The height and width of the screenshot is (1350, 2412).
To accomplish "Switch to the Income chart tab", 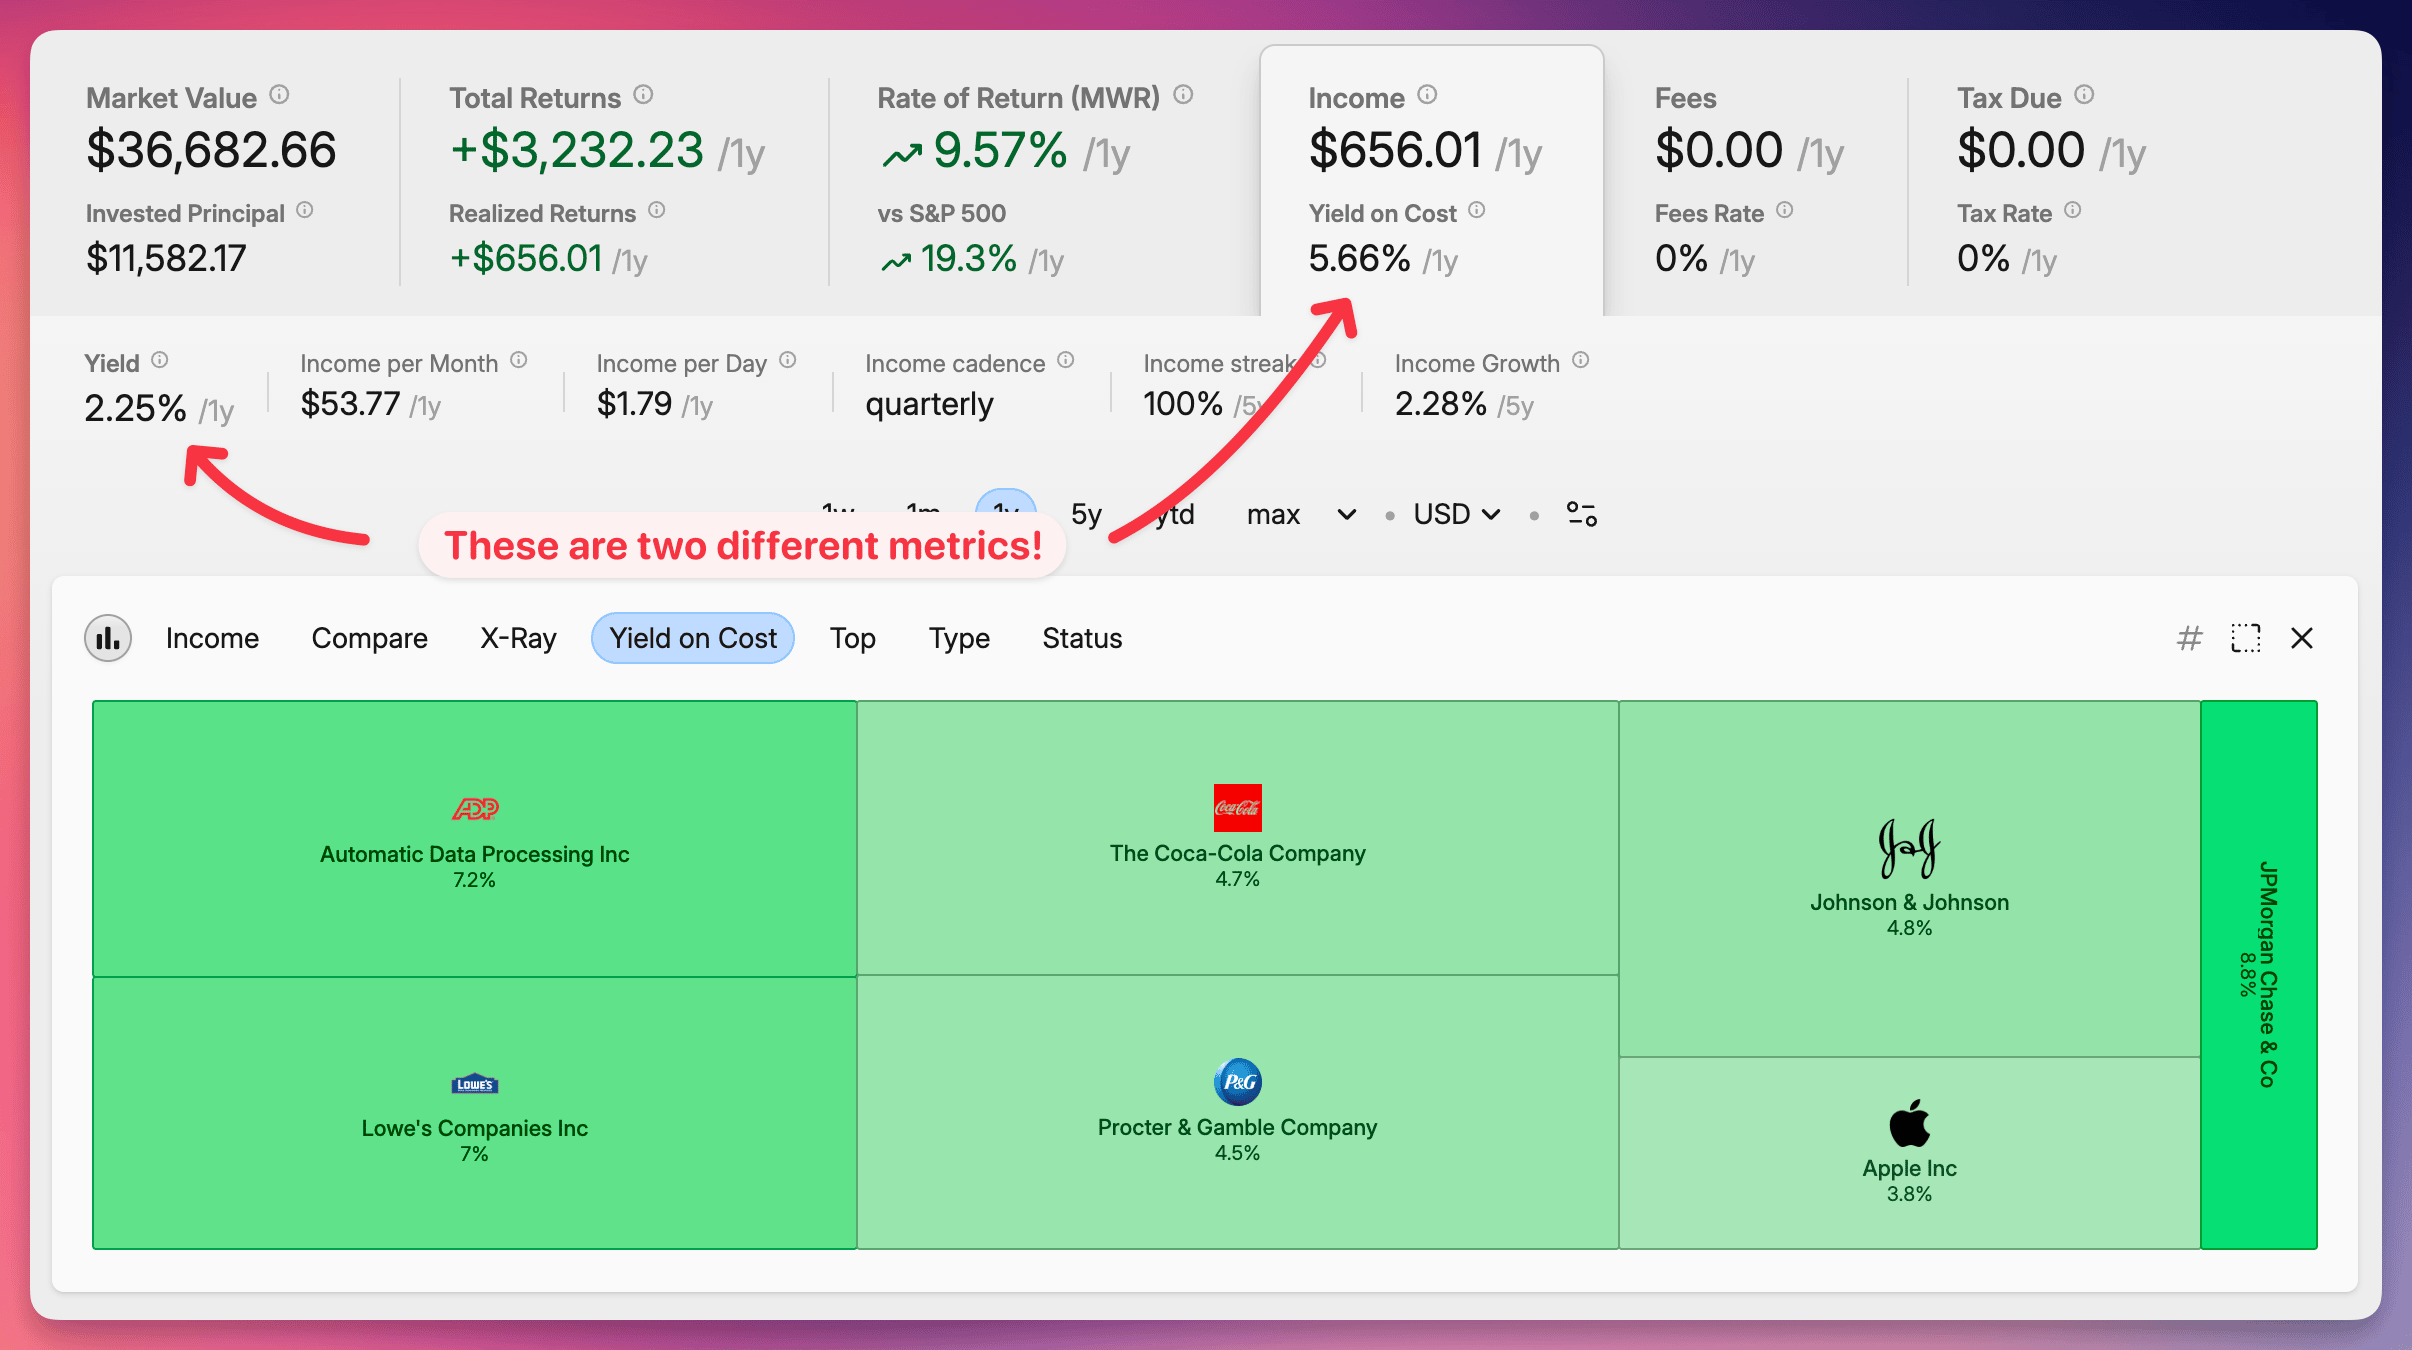I will [x=212, y=638].
